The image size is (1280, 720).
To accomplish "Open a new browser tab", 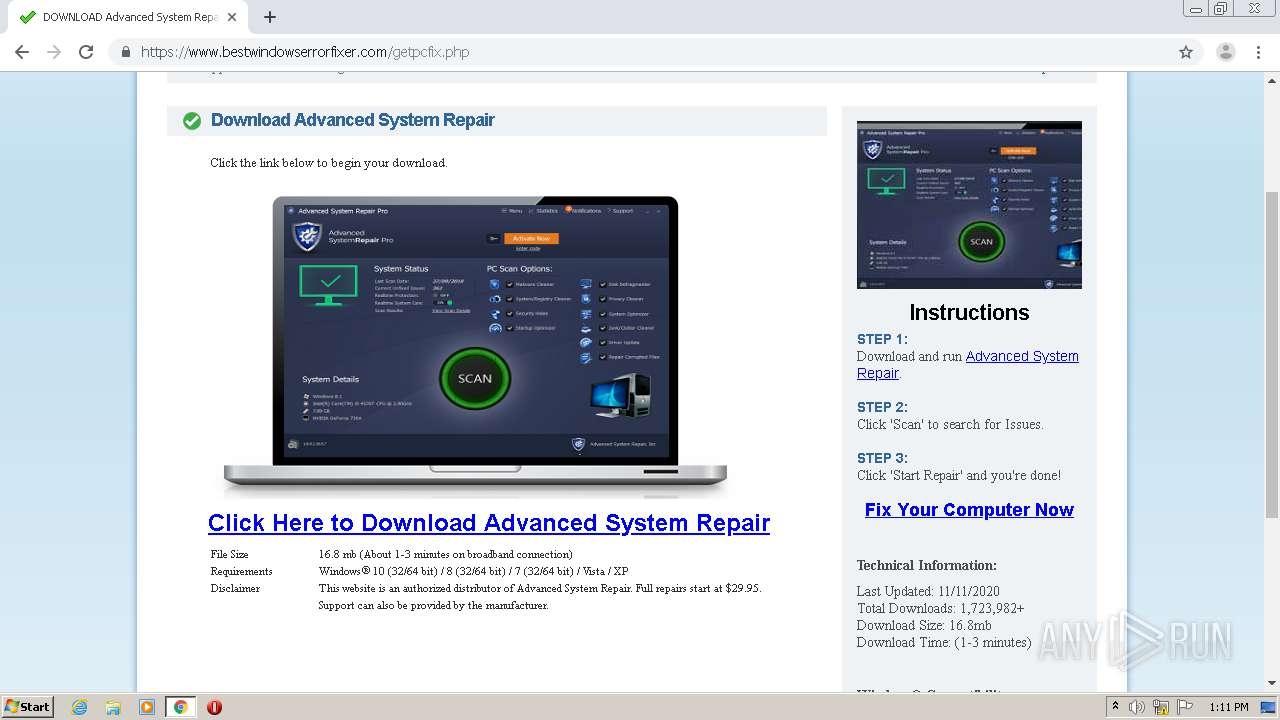I will point(270,17).
